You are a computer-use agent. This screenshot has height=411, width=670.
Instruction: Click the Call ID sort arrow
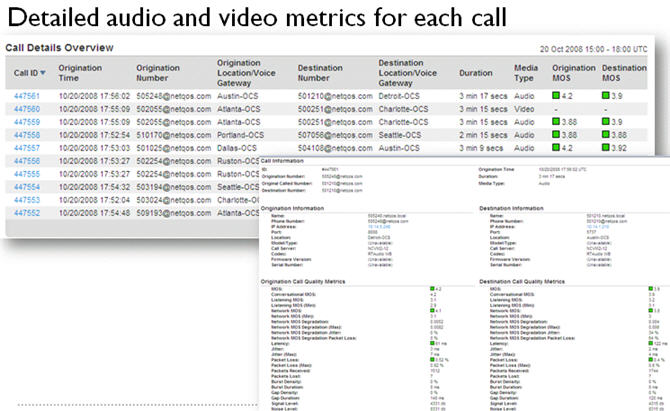43,73
